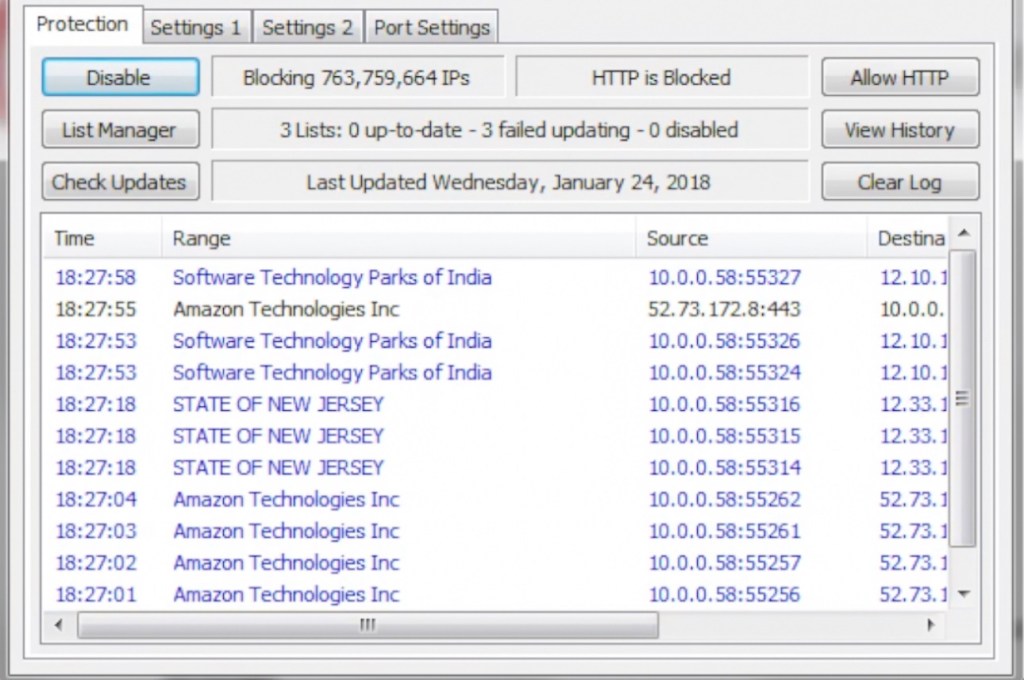The height and width of the screenshot is (680, 1024).
Task: Select the Protection tab
Action: (82, 25)
